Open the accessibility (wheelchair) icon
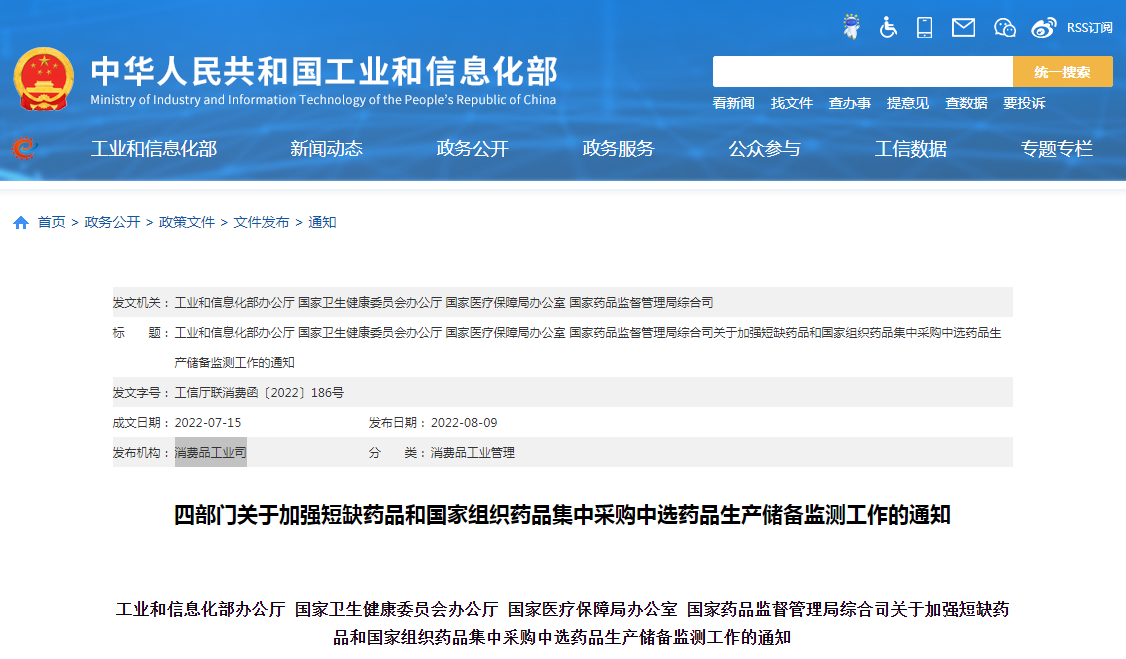1126x659 pixels. pos(888,27)
